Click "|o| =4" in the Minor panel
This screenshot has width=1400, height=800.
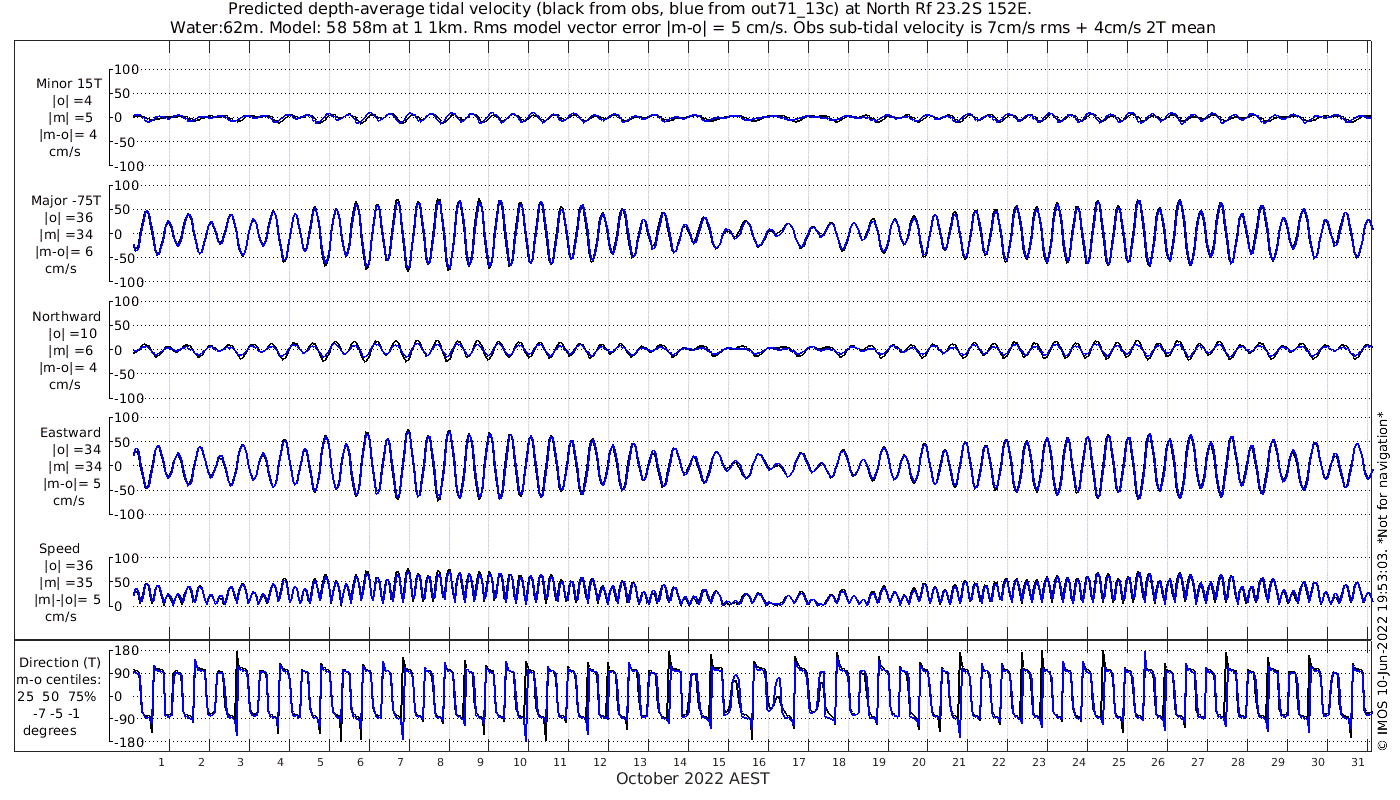[72, 101]
